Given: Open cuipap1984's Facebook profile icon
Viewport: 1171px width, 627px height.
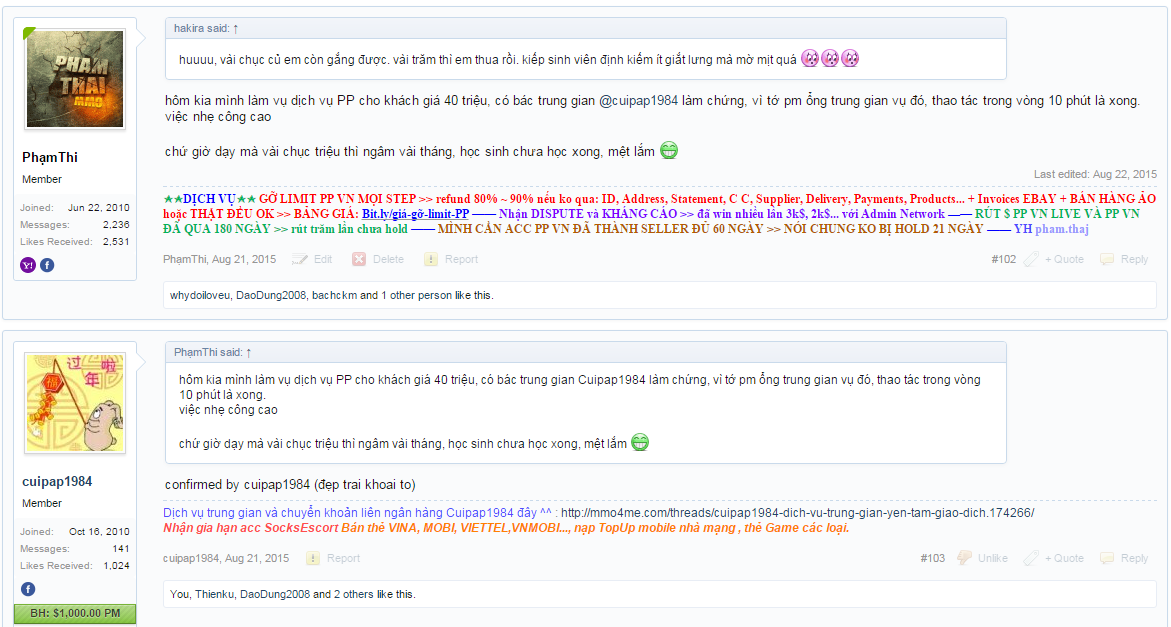Looking at the screenshot, I should click(x=28, y=589).
